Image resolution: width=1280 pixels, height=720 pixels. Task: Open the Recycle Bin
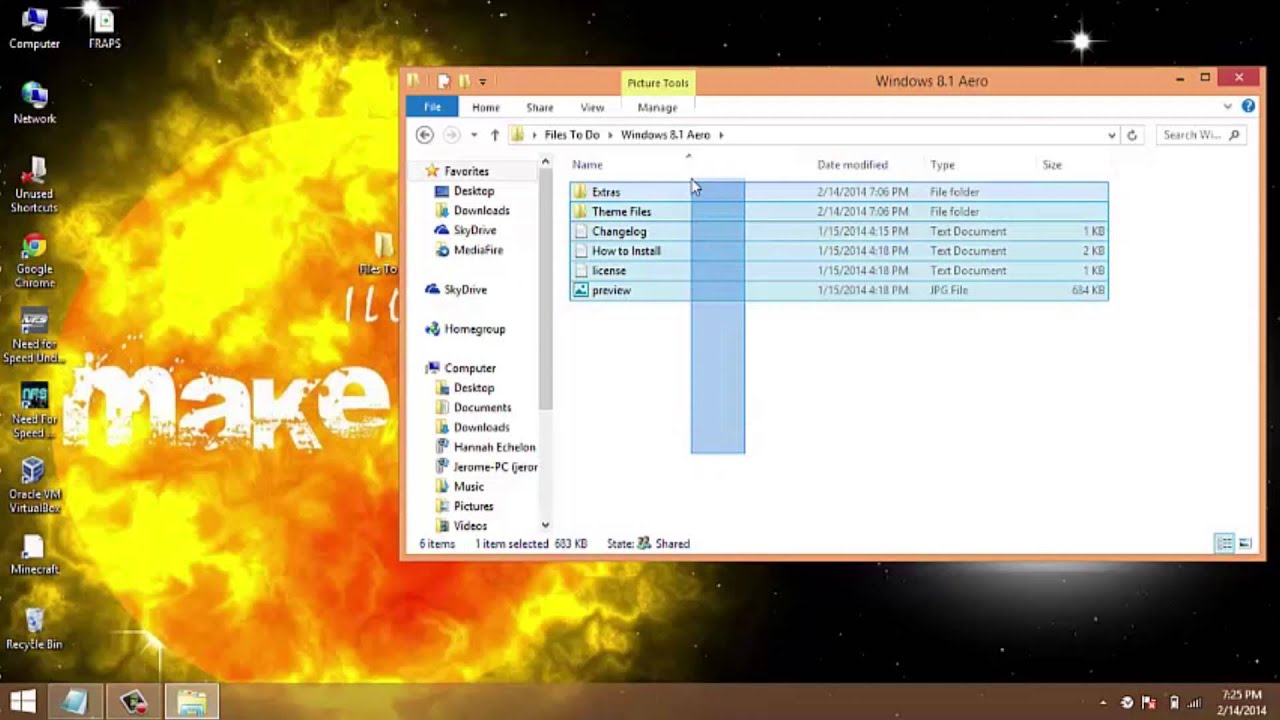pyautogui.click(x=34, y=629)
